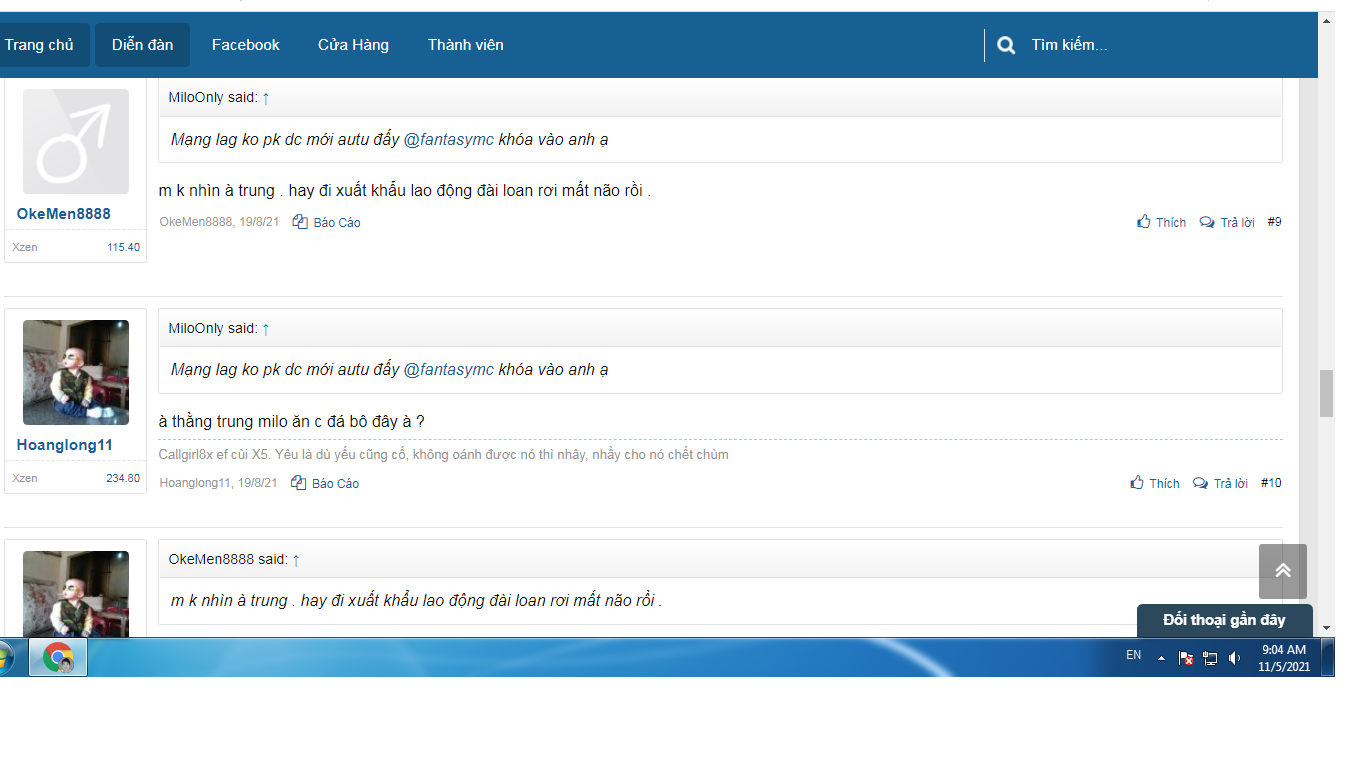
Task: Click the Tìm kiếm search field
Action: tap(1150, 45)
